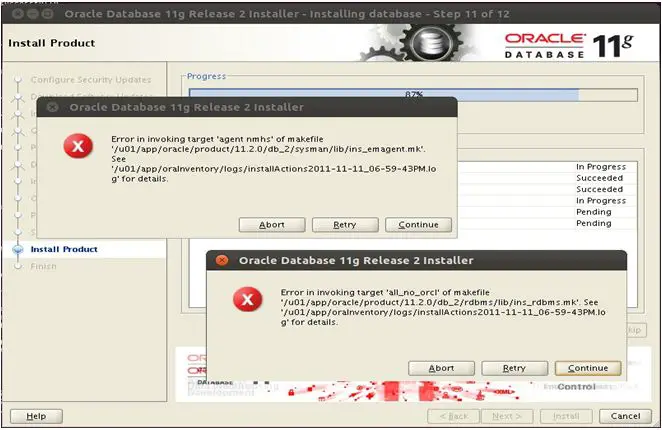This screenshot has height=430, width=662.
Task: Click the Finish step bullet icon
Action: coord(18,266)
